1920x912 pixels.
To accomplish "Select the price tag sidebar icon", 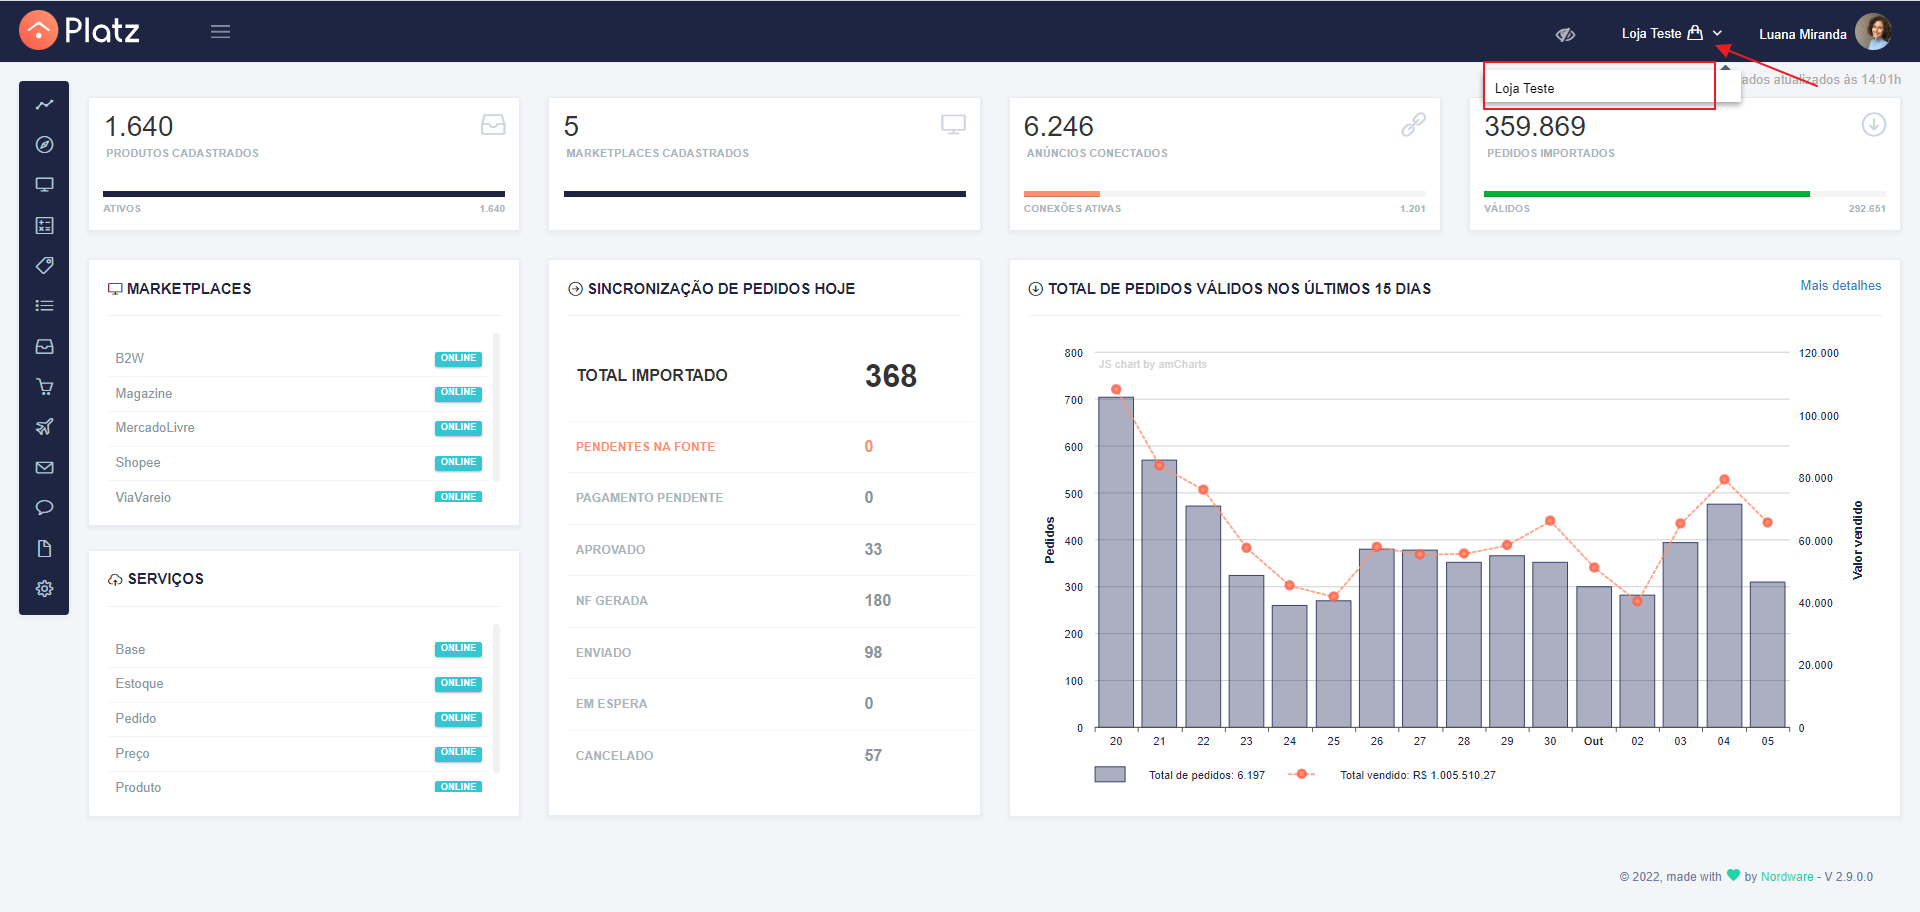I will pos(44,265).
